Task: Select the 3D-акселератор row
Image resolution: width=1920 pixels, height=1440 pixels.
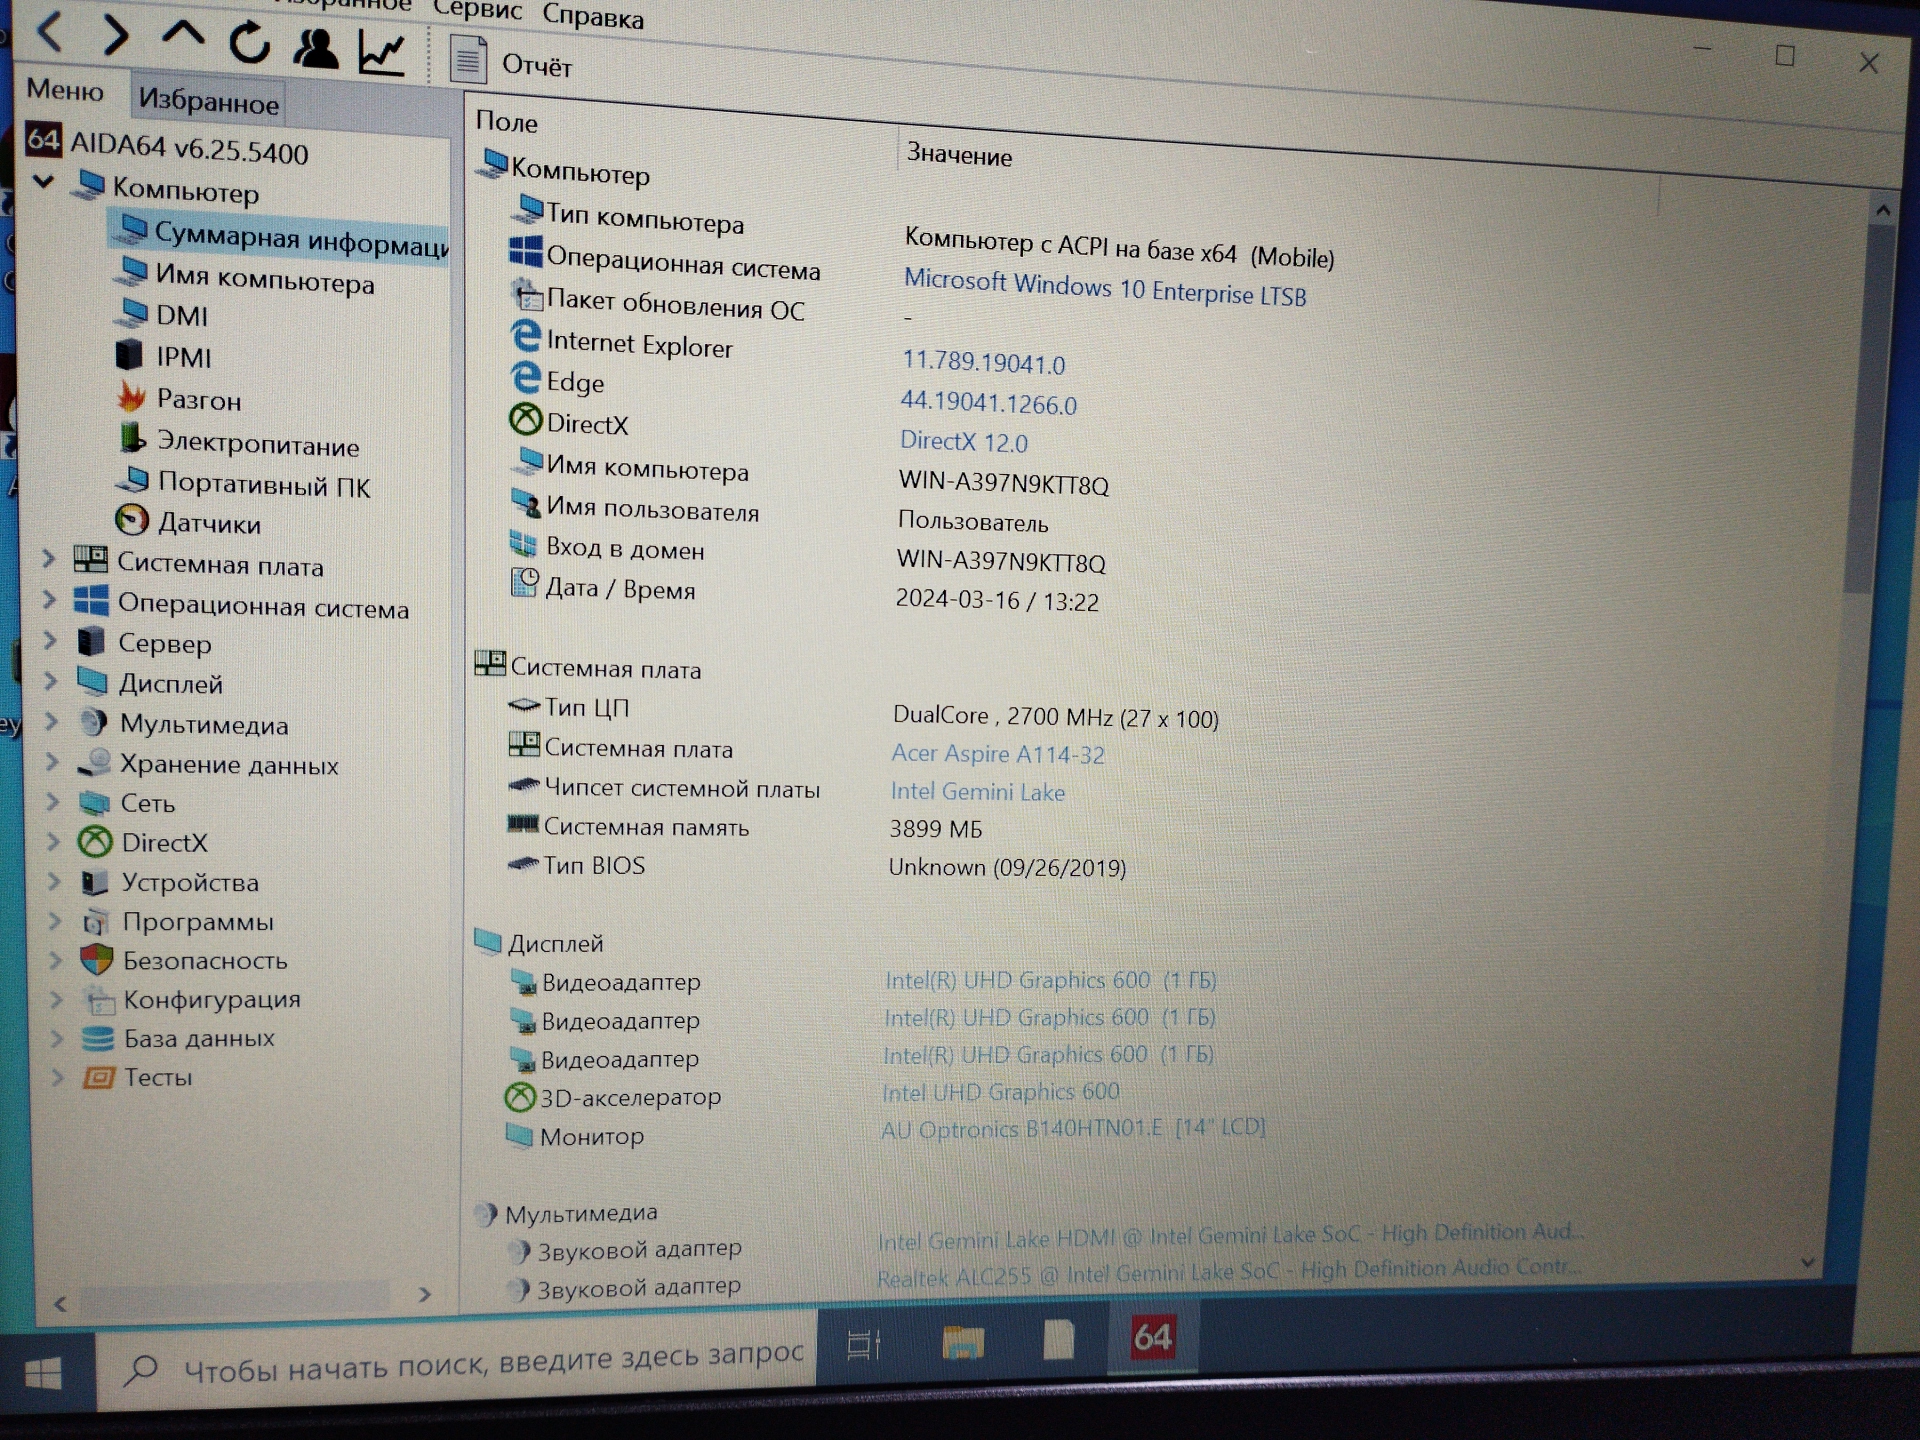Action: [811, 1095]
